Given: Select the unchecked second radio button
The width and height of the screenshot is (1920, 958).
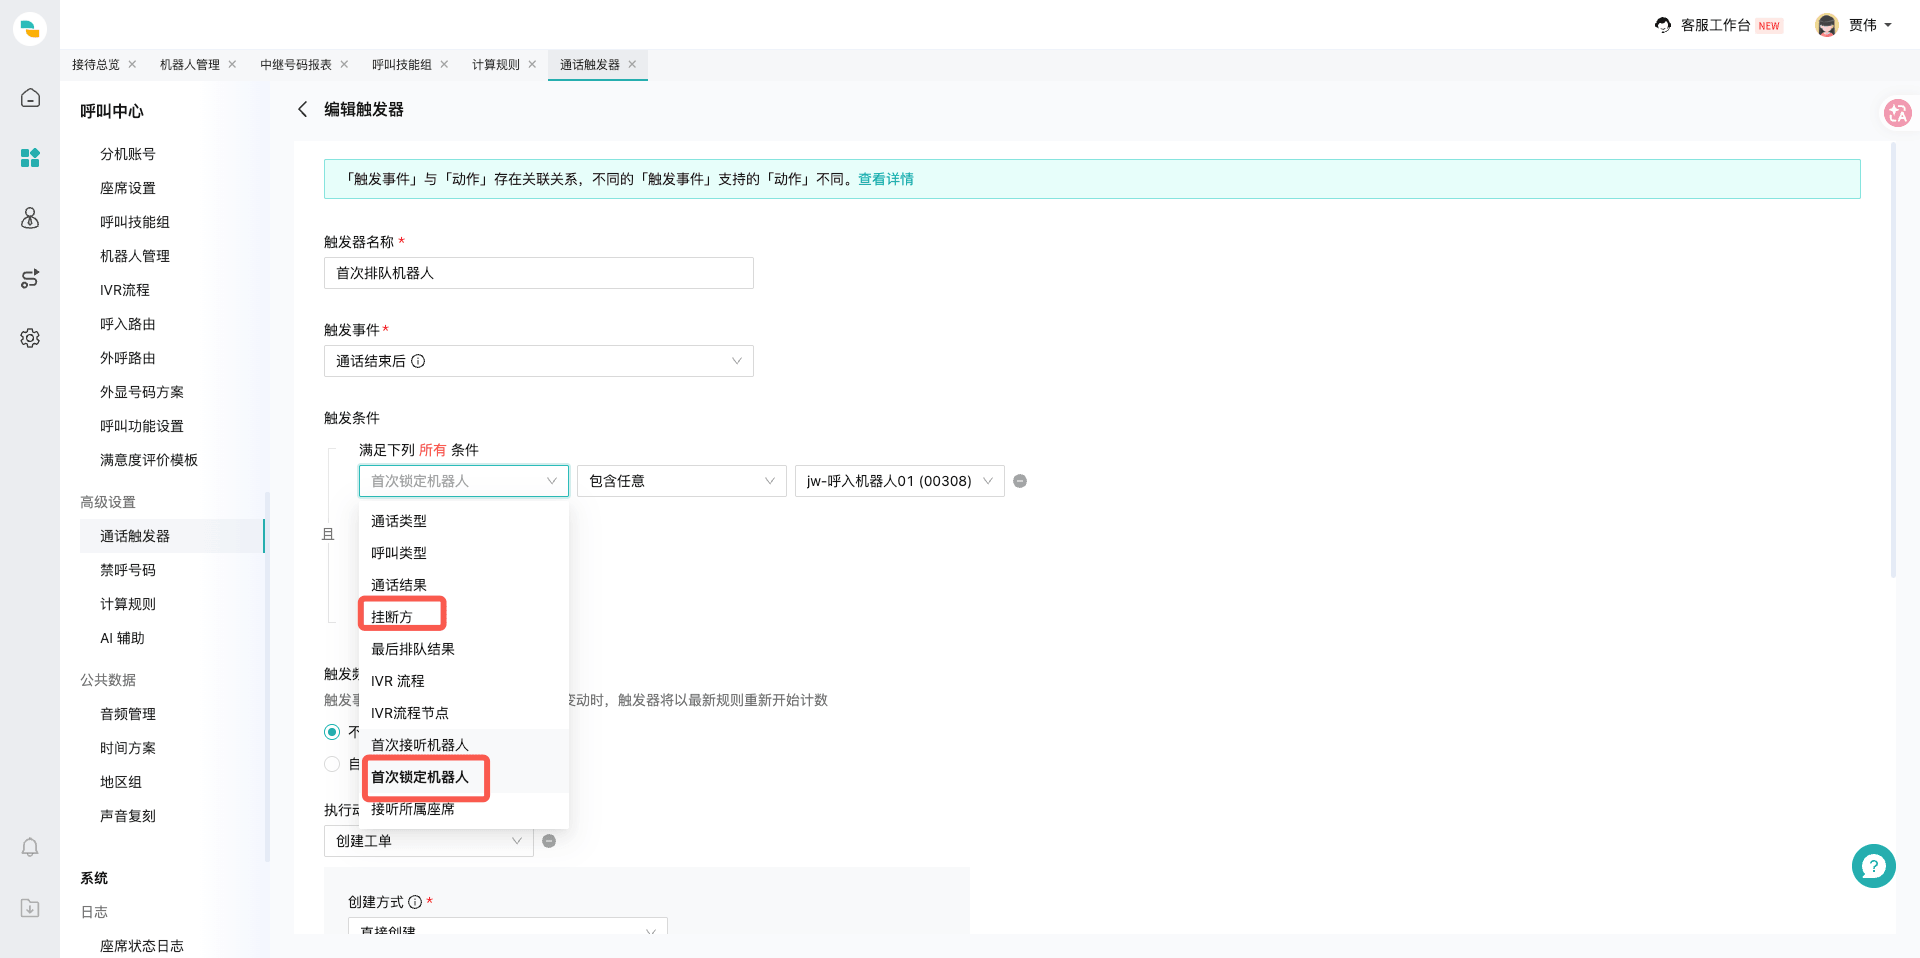Looking at the screenshot, I should click(x=332, y=764).
